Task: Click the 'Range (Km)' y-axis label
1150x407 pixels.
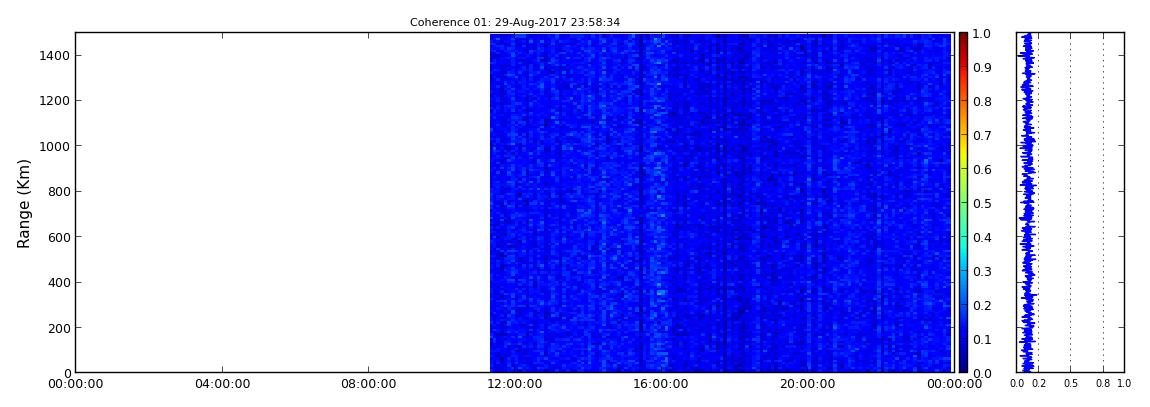Action: pos(23,203)
